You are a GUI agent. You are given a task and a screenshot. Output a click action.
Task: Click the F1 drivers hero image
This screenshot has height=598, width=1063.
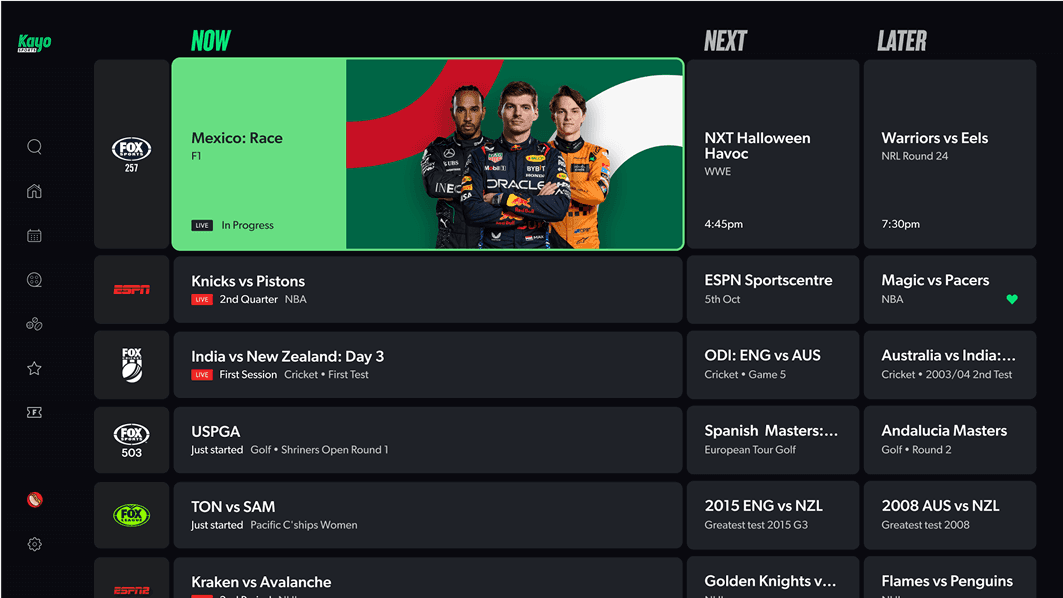pyautogui.click(x=515, y=155)
